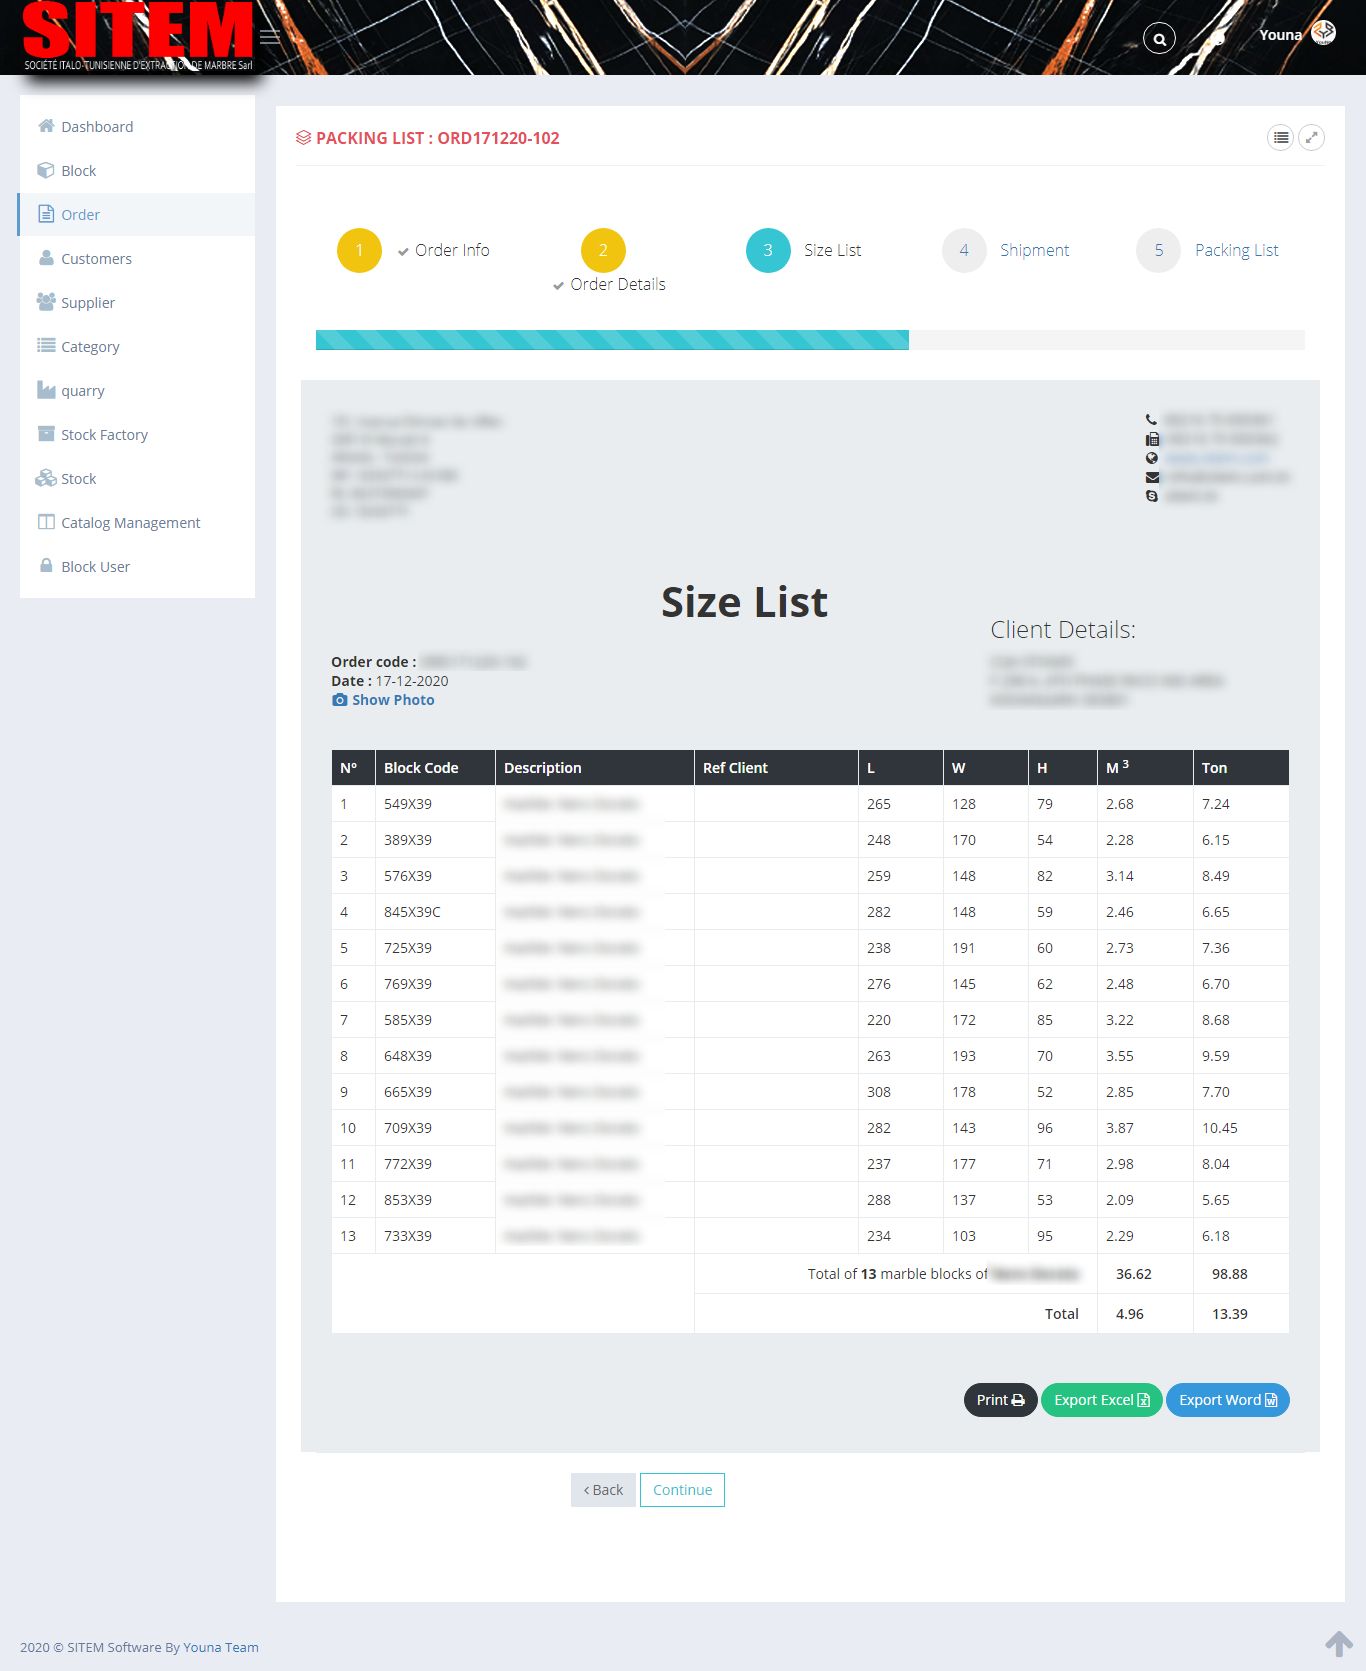Go to step 5 Packing List
This screenshot has height=1671, width=1366.
pyautogui.click(x=1158, y=250)
